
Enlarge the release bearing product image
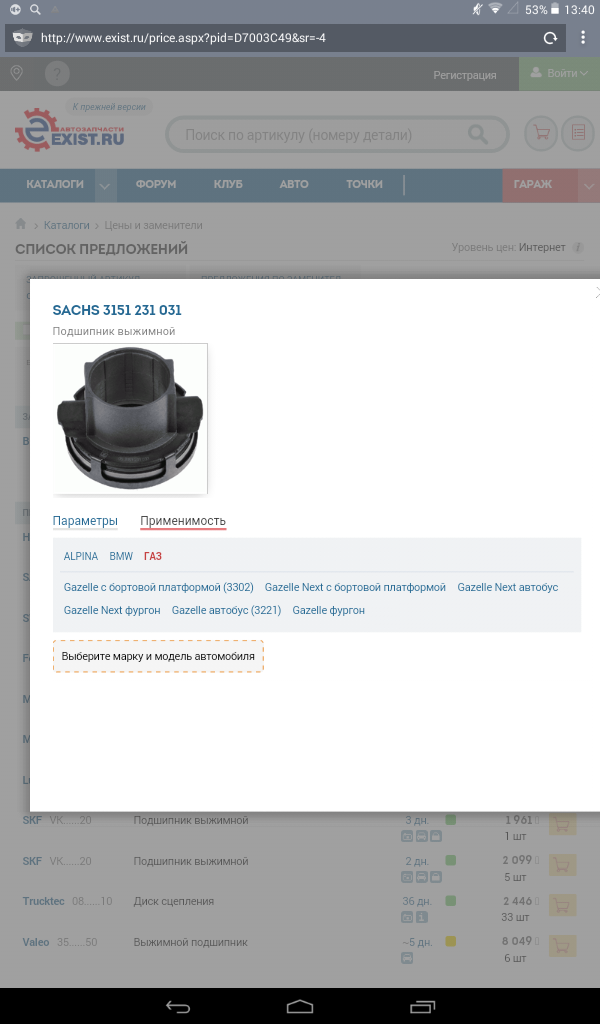tap(130, 419)
